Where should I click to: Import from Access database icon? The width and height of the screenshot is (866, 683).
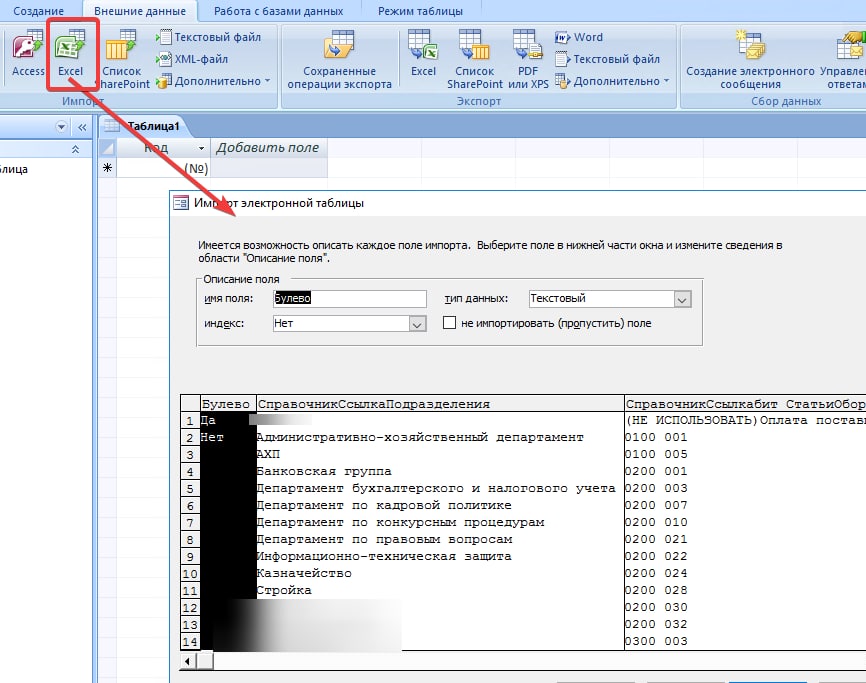[x=28, y=54]
